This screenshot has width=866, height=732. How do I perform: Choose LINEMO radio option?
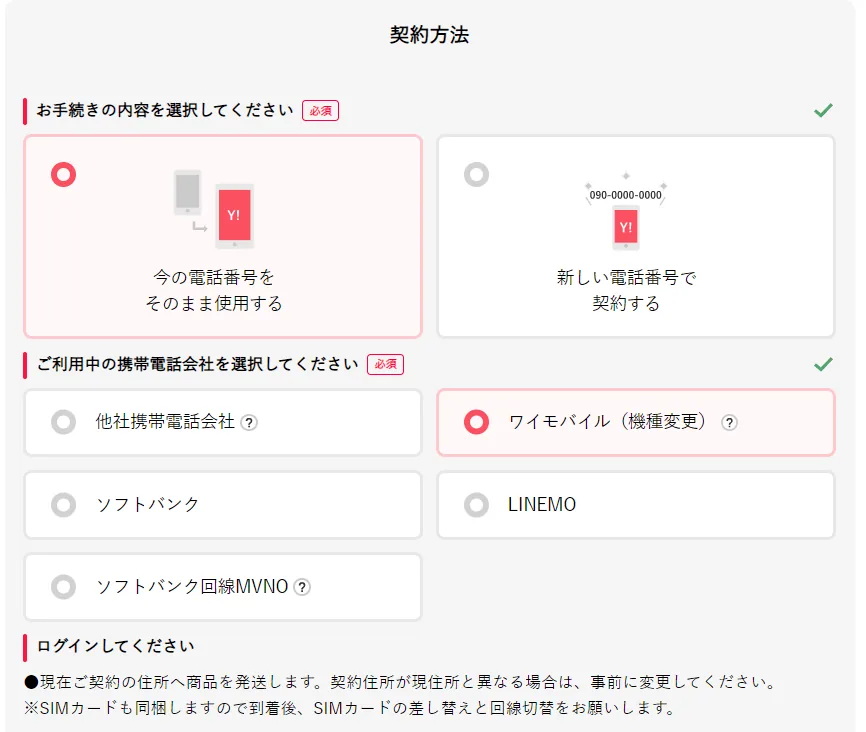click(x=477, y=505)
